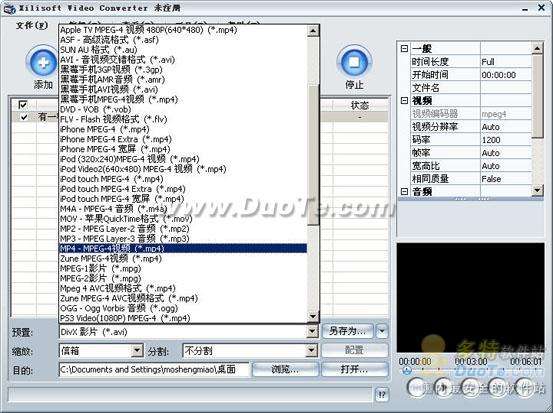Collapse the 音频 (Audio) property group
This screenshot has width=553, height=413.
click(x=405, y=192)
